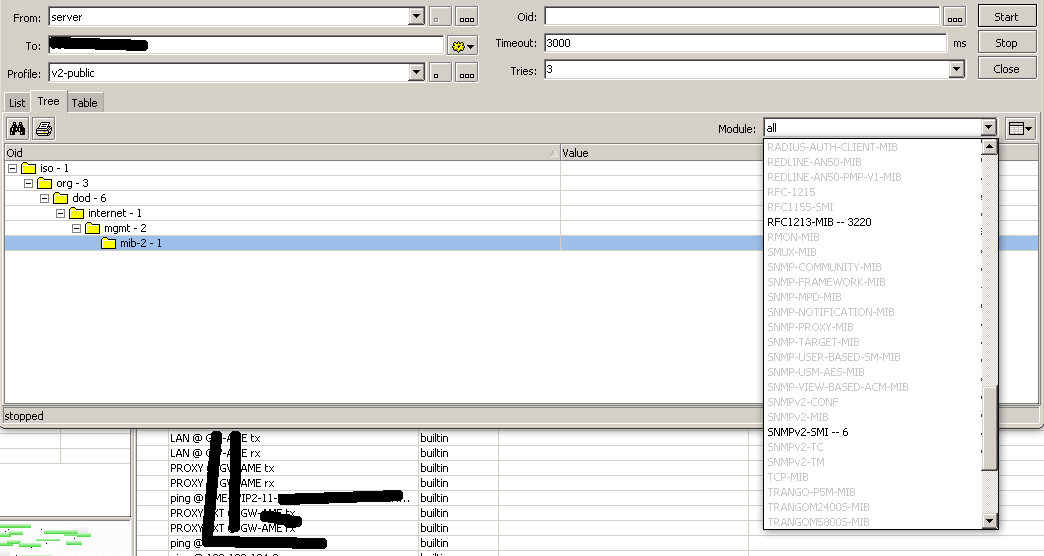The width and height of the screenshot is (1044, 556).
Task: Collapse the mgmt - 2 tree node
Action: pyautogui.click(x=76, y=228)
